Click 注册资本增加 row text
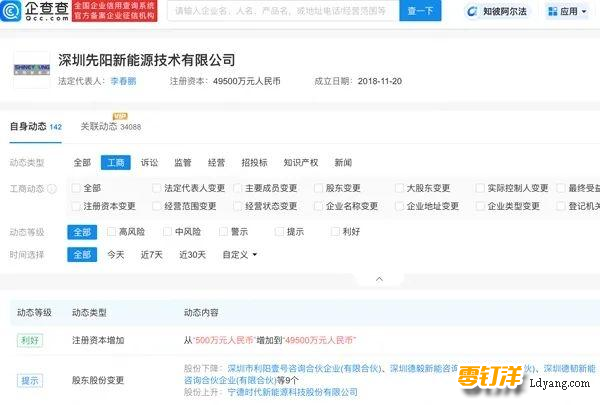600x405 pixels. coord(98,340)
